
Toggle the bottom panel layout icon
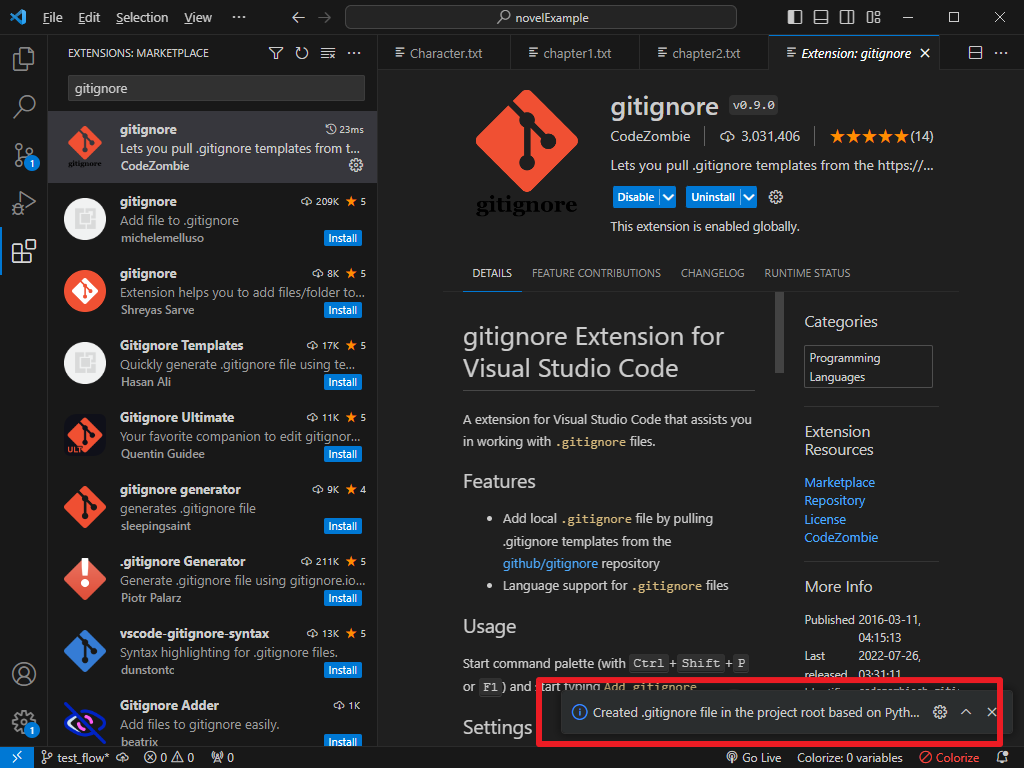coord(821,17)
